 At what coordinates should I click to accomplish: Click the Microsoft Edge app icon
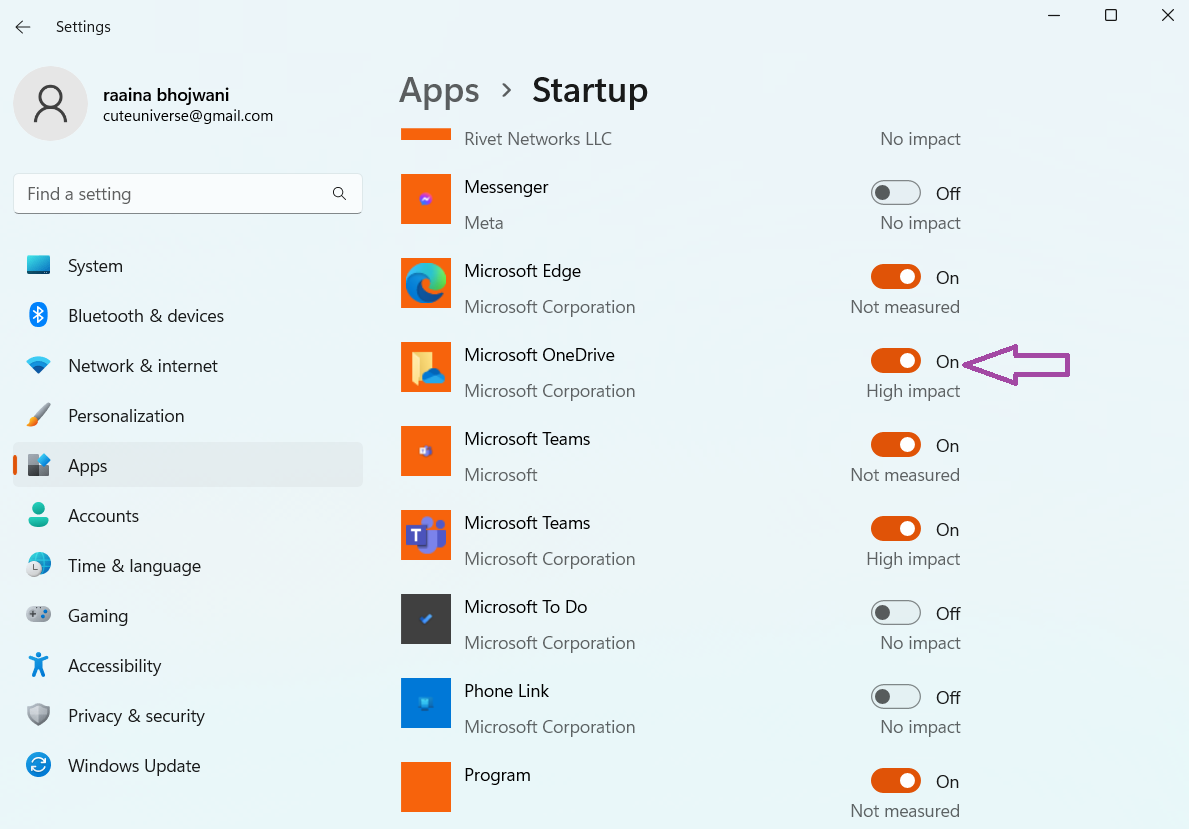coord(426,283)
